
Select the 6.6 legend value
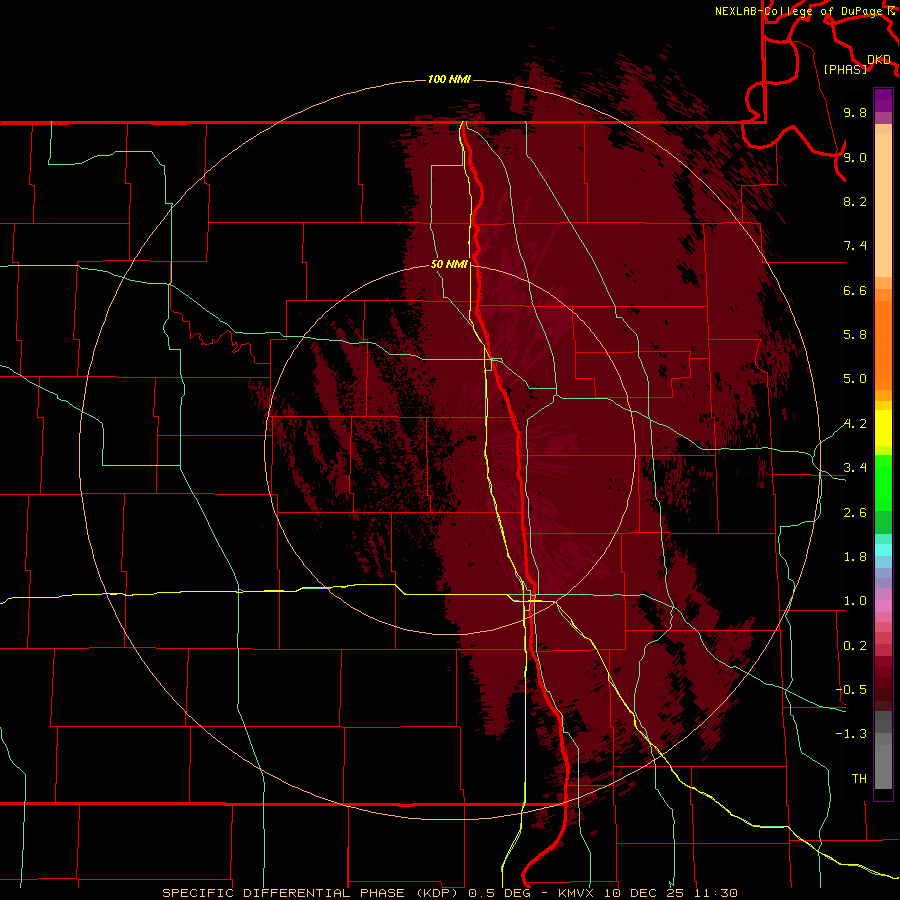coord(855,290)
